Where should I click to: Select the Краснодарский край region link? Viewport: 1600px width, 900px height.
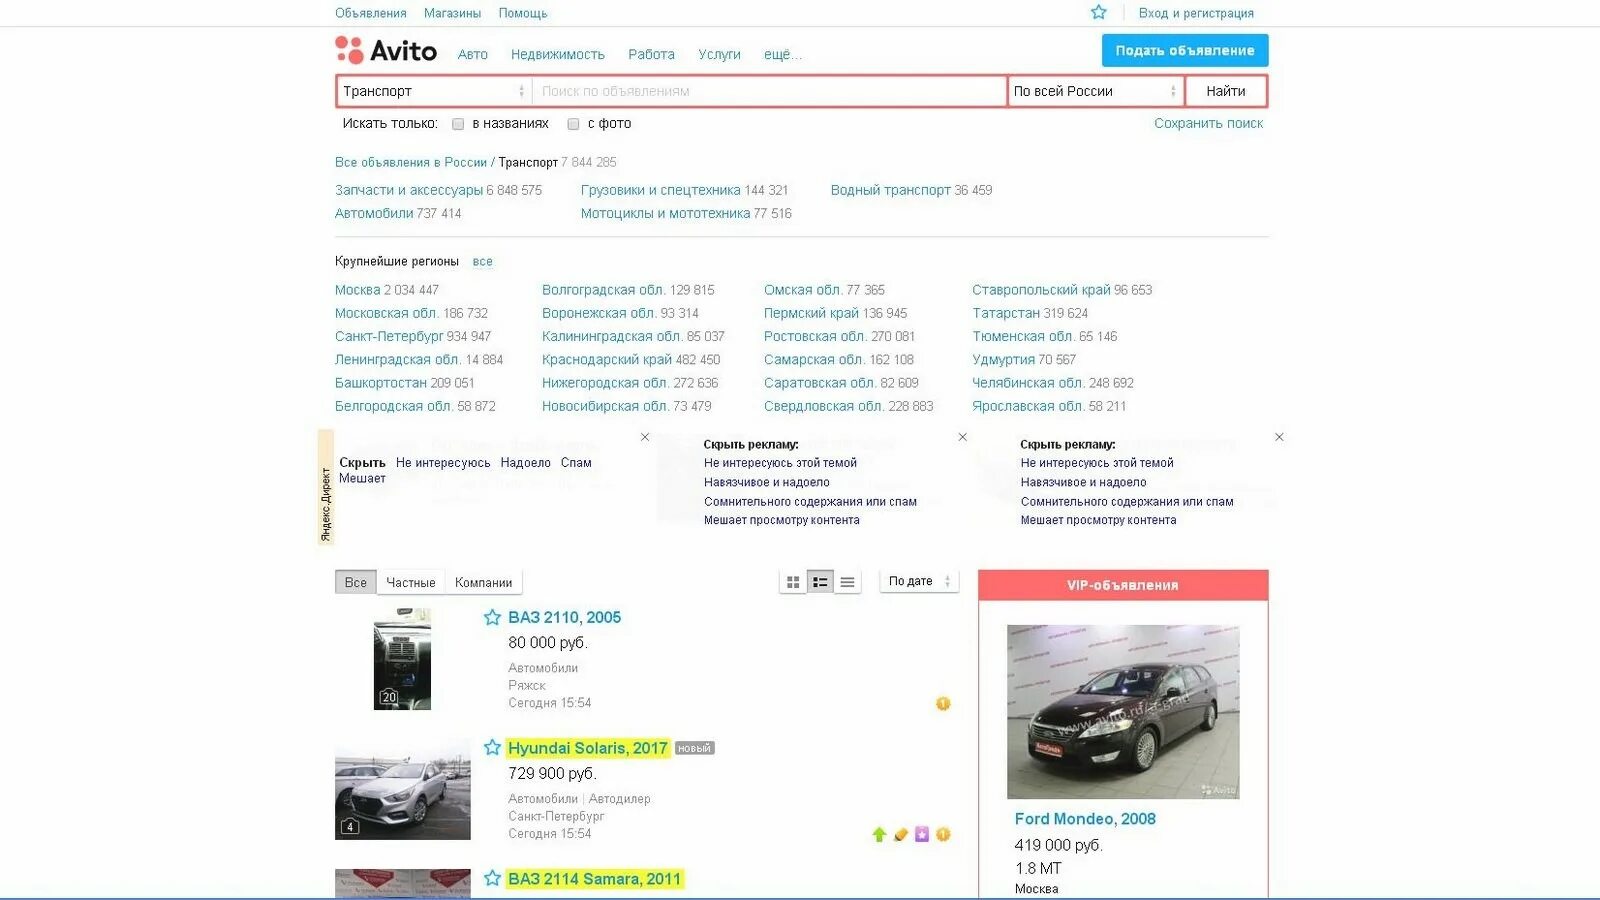click(607, 359)
